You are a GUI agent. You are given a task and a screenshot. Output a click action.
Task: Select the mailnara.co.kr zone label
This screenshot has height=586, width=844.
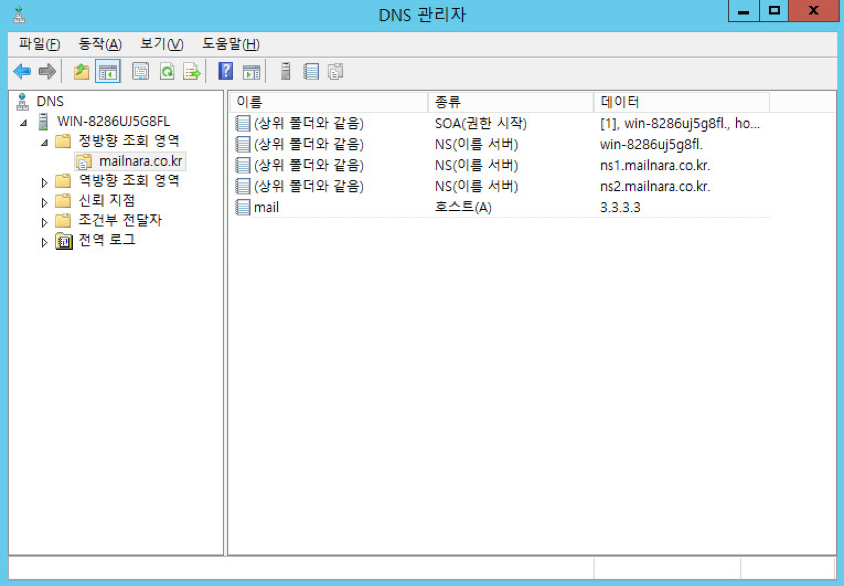click(141, 161)
